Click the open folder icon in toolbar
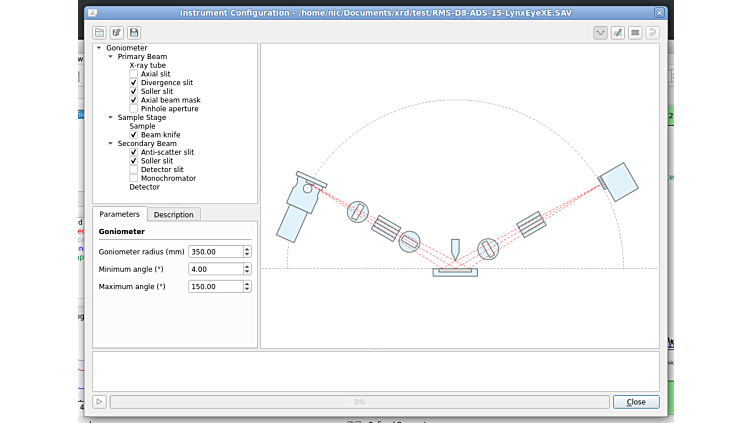The height and width of the screenshot is (423, 752). [99, 33]
